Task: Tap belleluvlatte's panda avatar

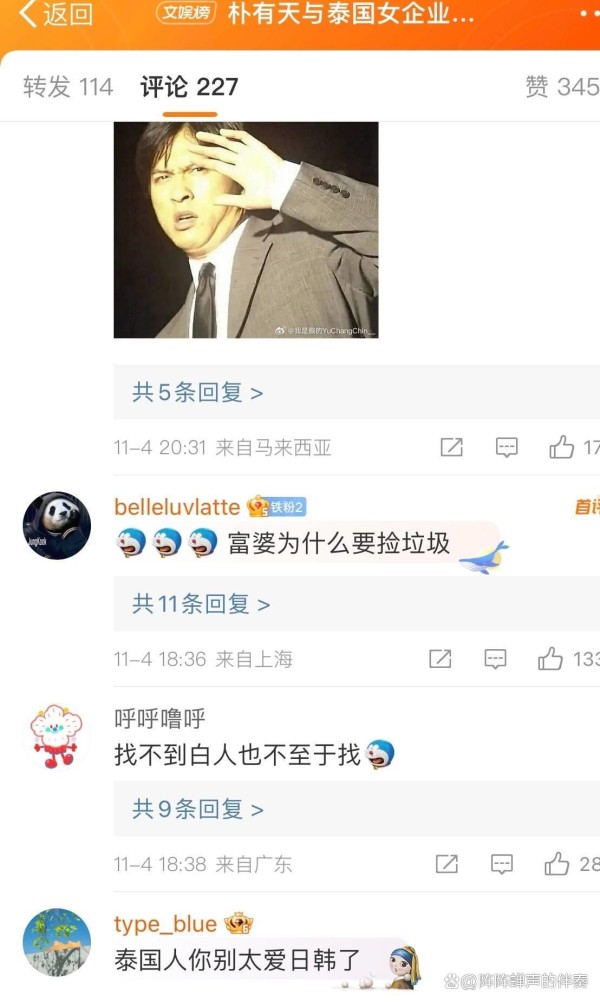Action: 57,525
